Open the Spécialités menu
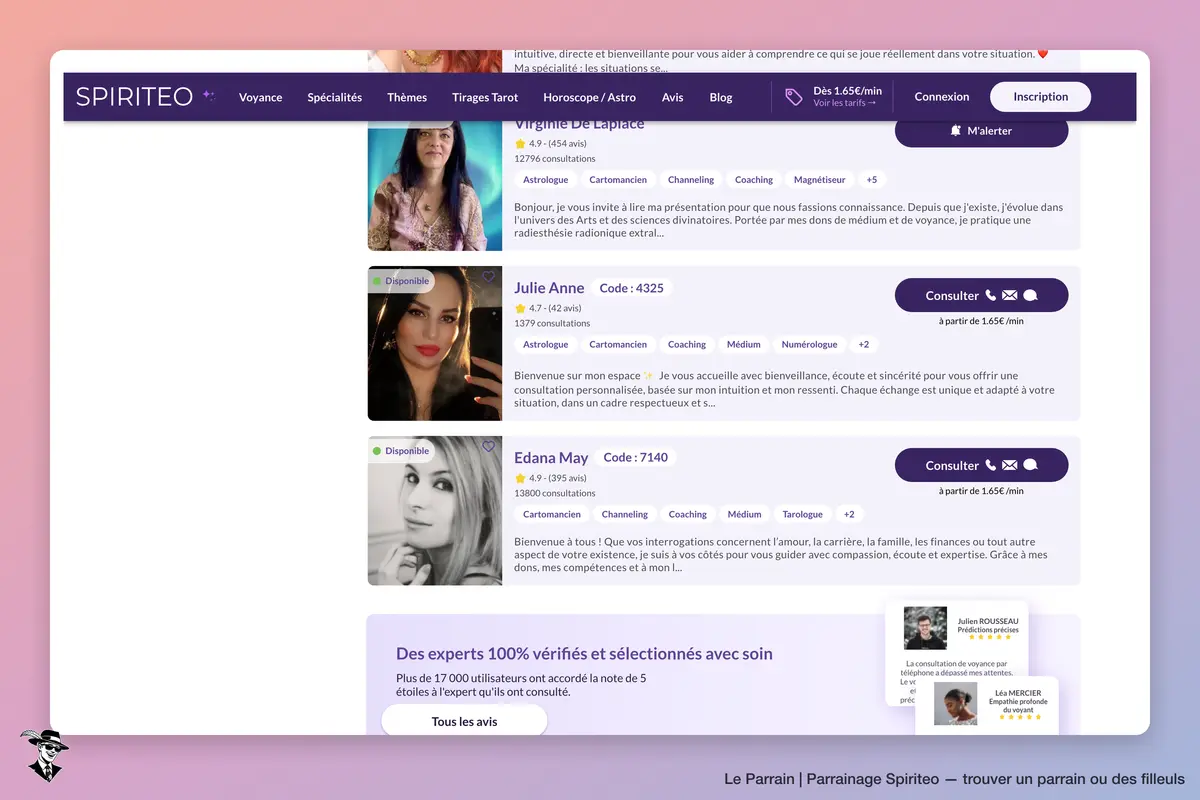The width and height of the screenshot is (1200, 800). pos(335,97)
